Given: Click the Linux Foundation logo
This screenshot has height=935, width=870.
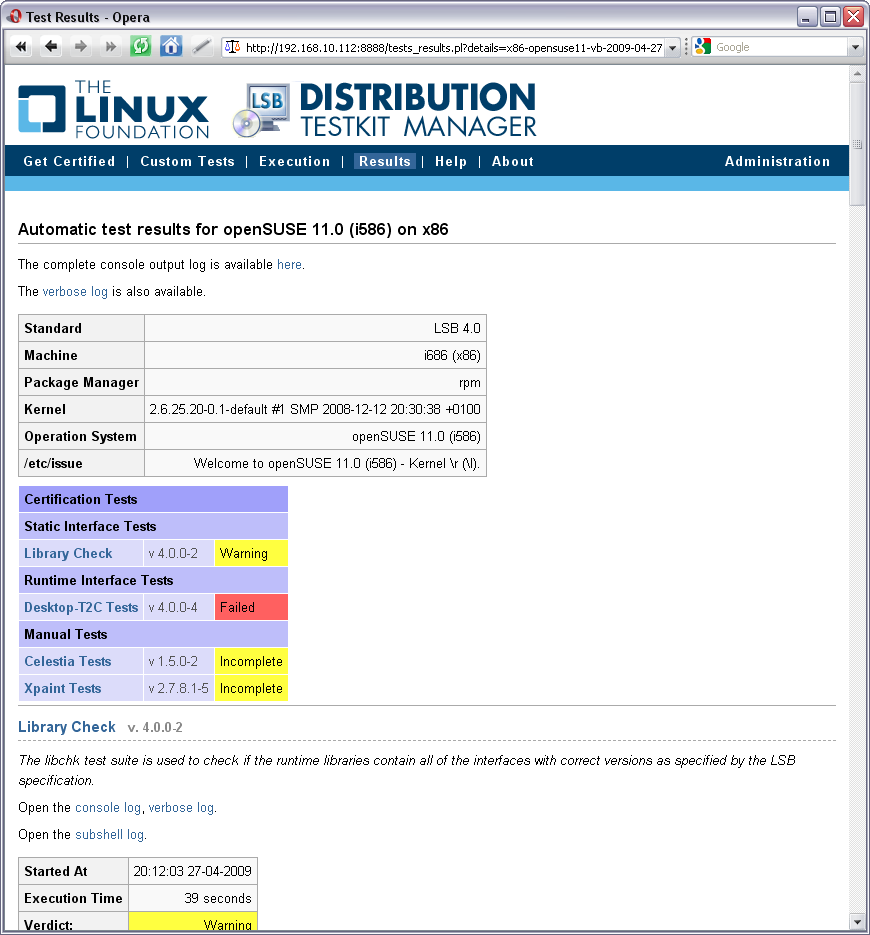Looking at the screenshot, I should click(113, 109).
